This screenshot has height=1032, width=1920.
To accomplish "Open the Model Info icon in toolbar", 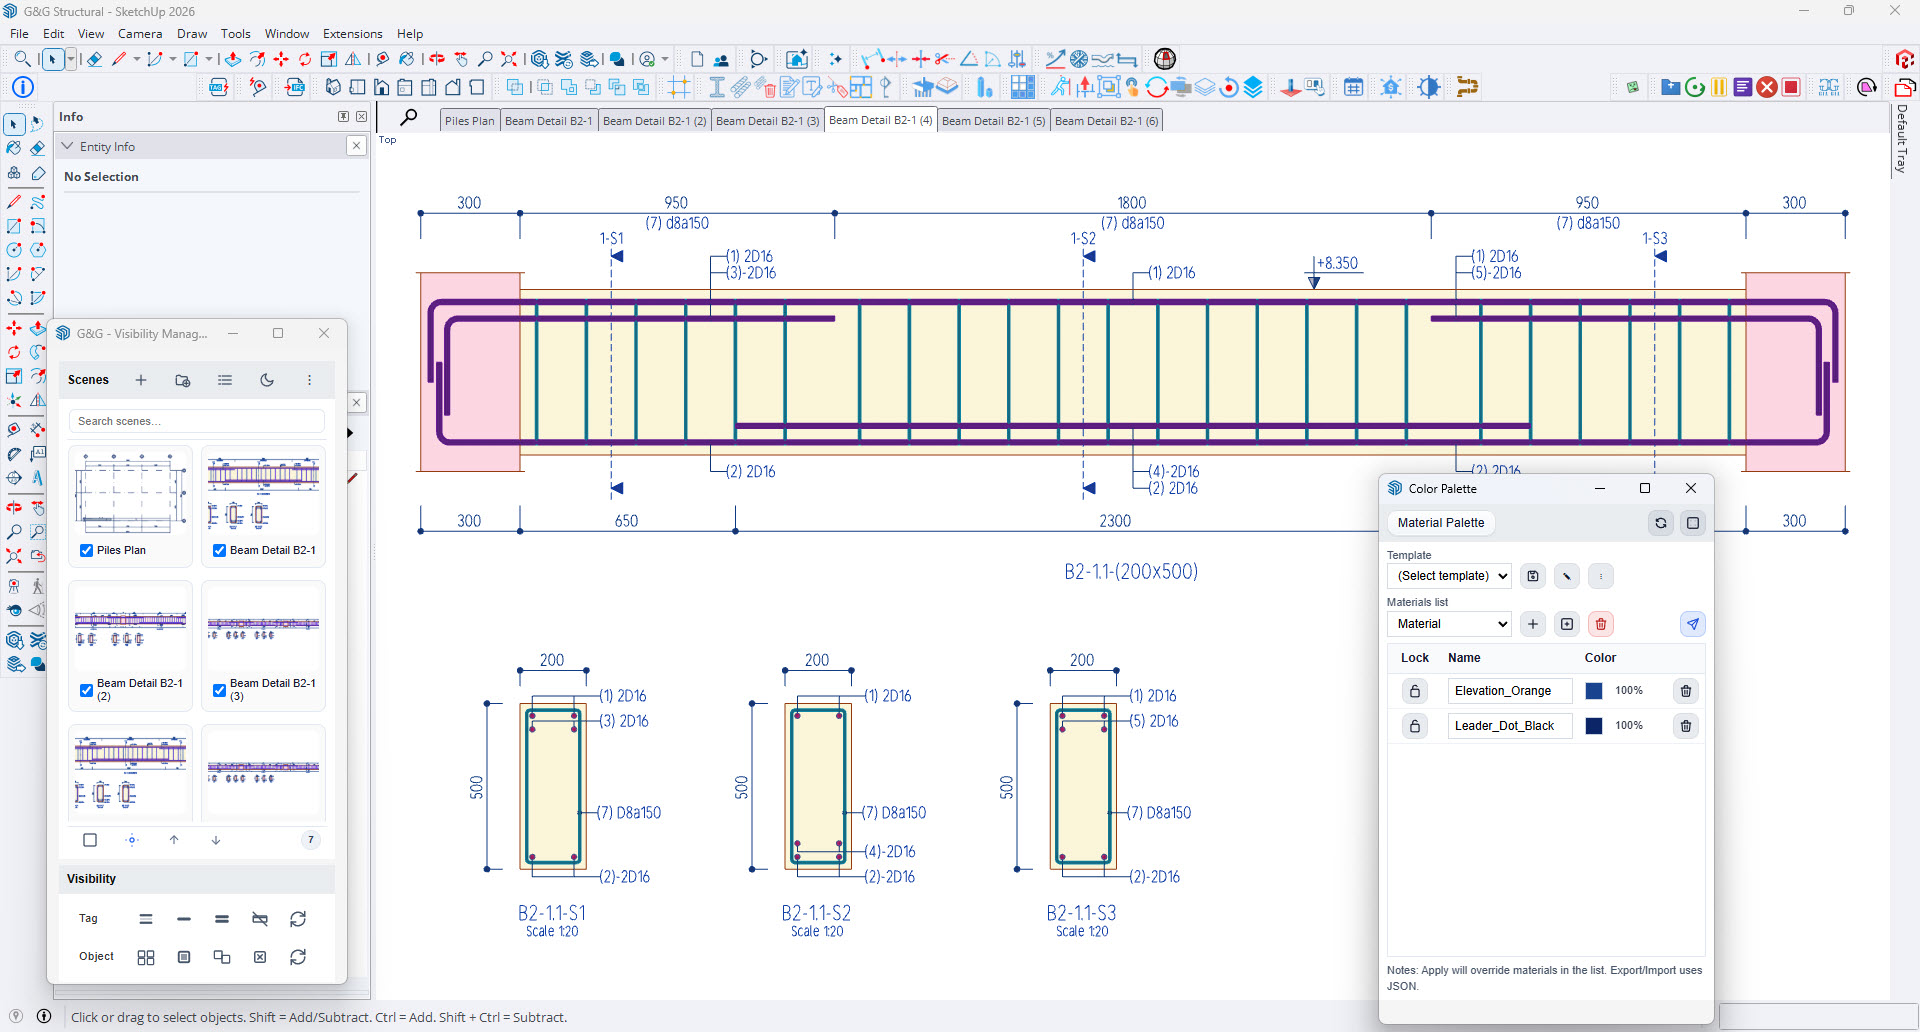I will click(22, 87).
